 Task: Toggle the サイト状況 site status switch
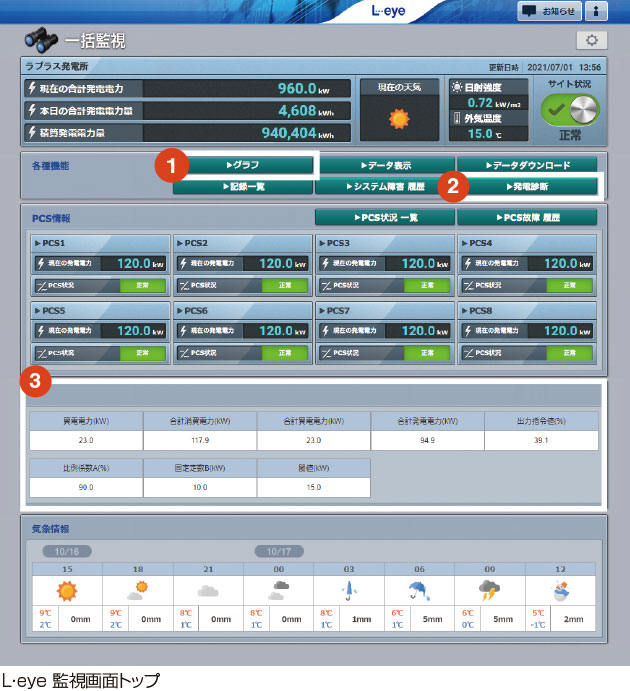point(570,110)
